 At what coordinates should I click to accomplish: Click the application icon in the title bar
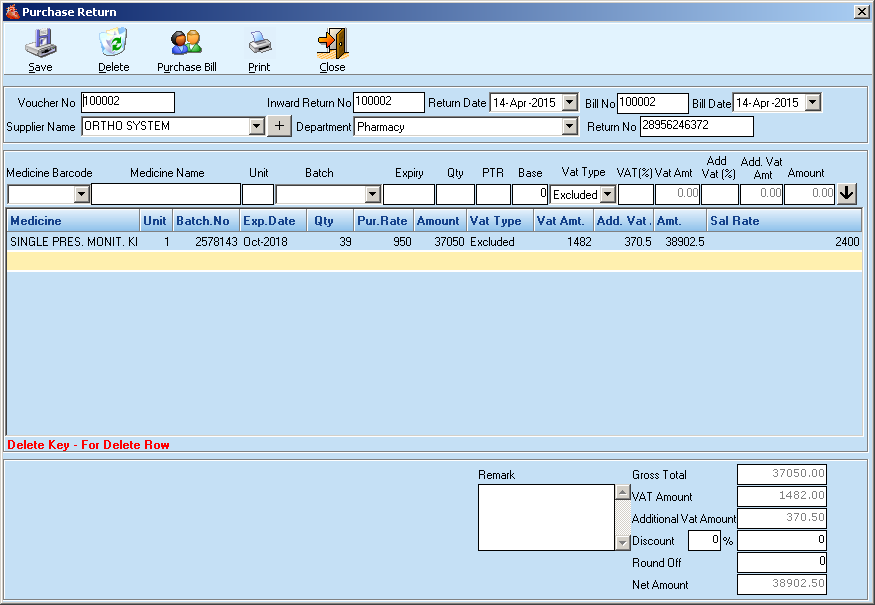tap(10, 11)
